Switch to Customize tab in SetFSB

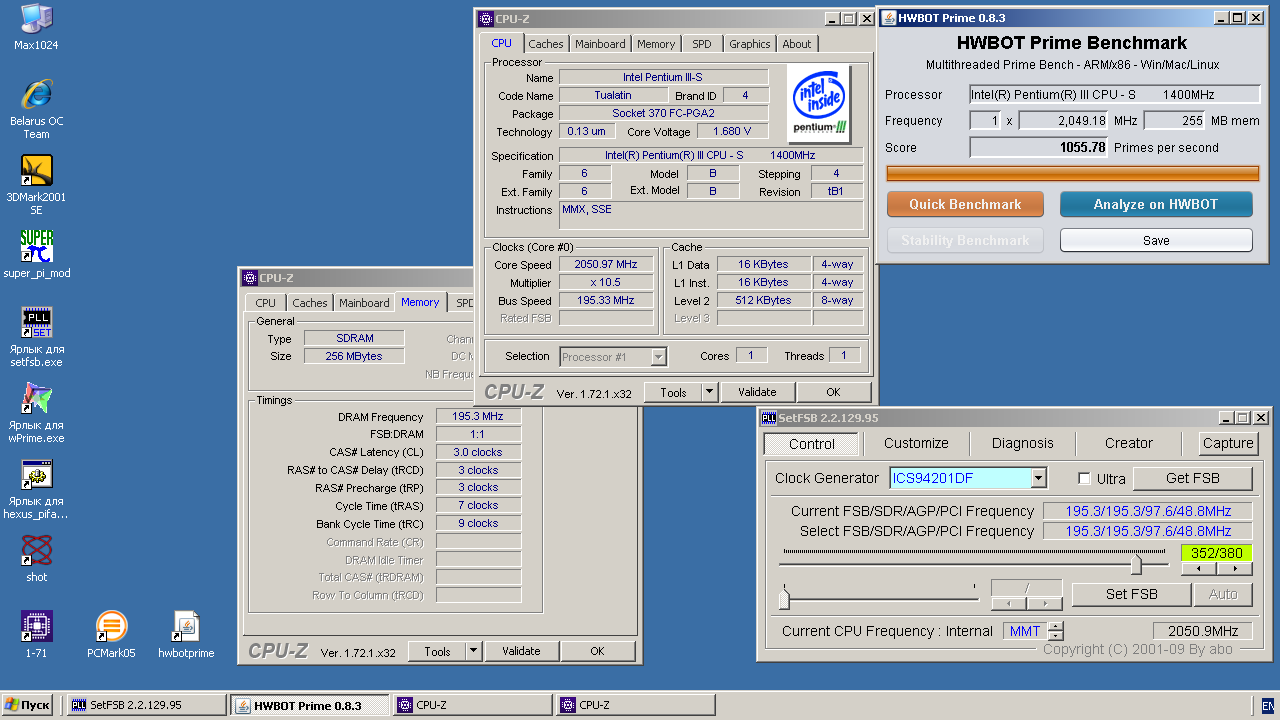pos(916,443)
